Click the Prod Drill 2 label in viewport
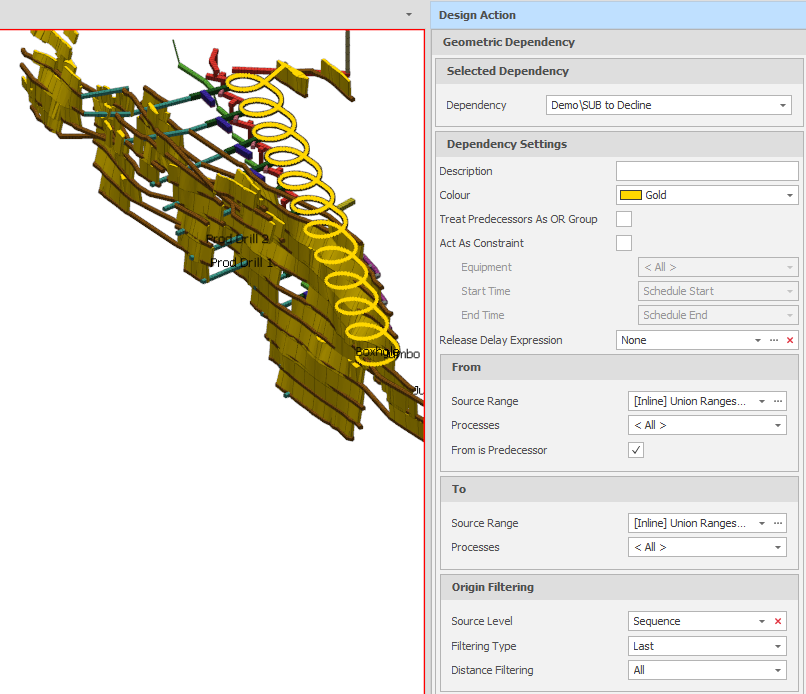Viewport: 806px width, 694px height. point(236,240)
